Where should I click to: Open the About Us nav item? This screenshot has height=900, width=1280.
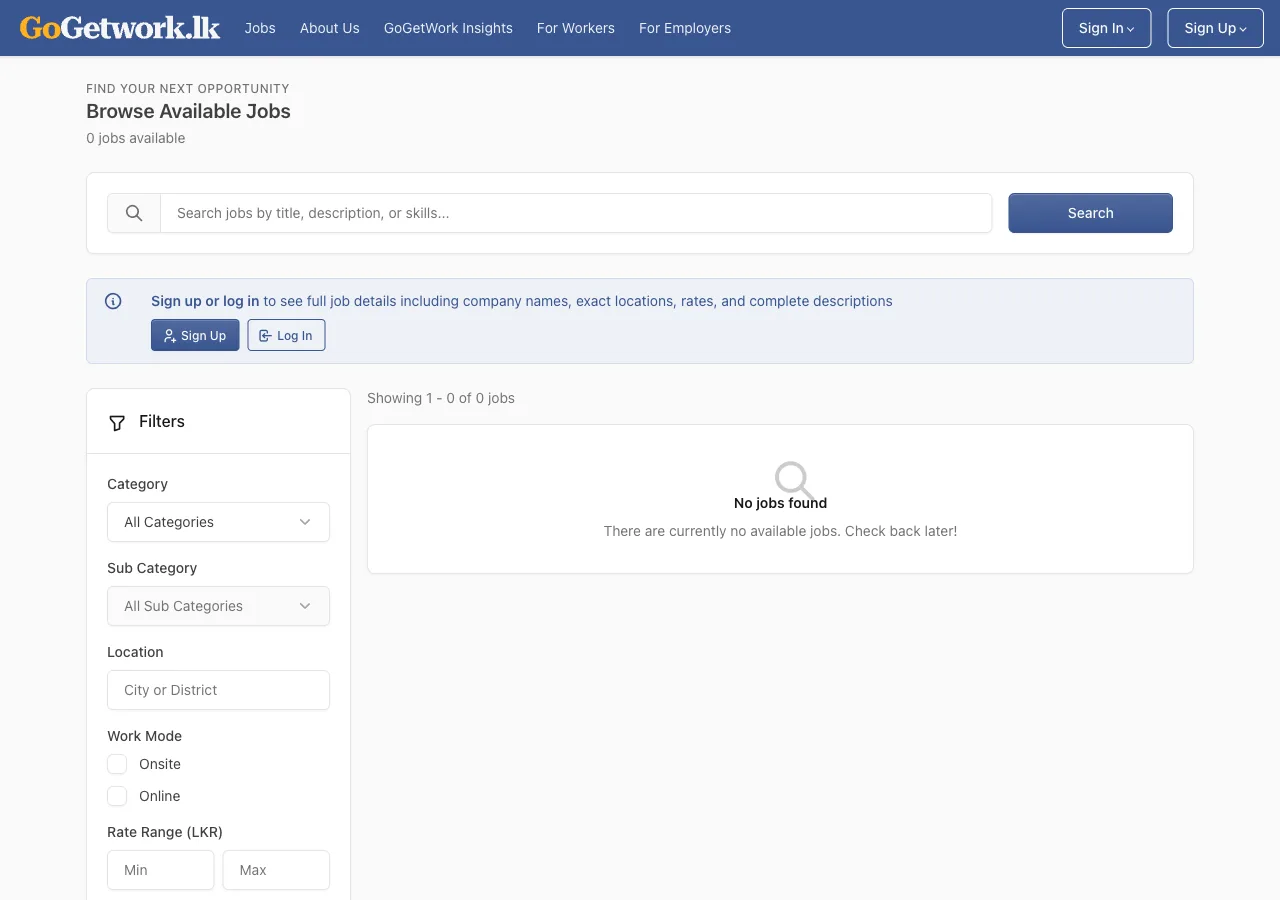click(330, 28)
